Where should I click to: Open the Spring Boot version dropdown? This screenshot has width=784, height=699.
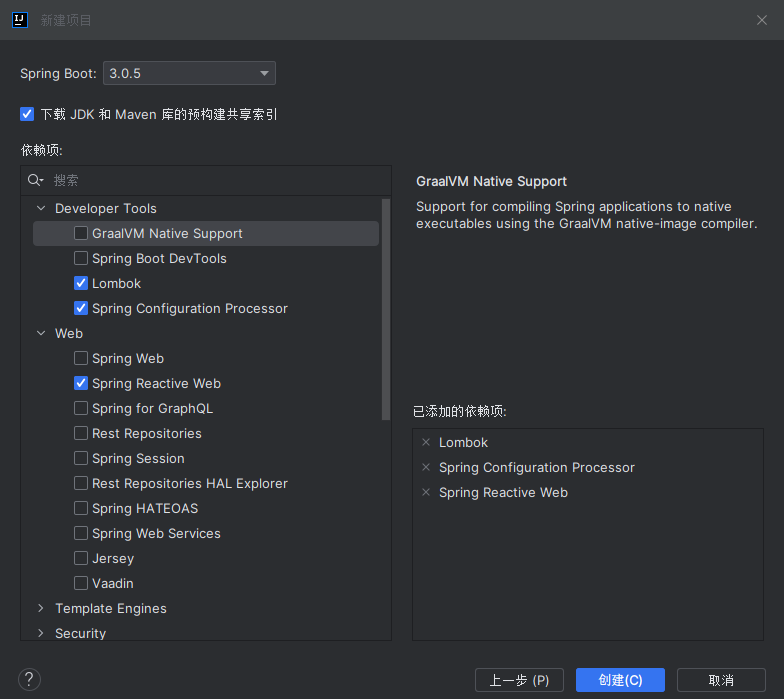[x=189, y=74]
